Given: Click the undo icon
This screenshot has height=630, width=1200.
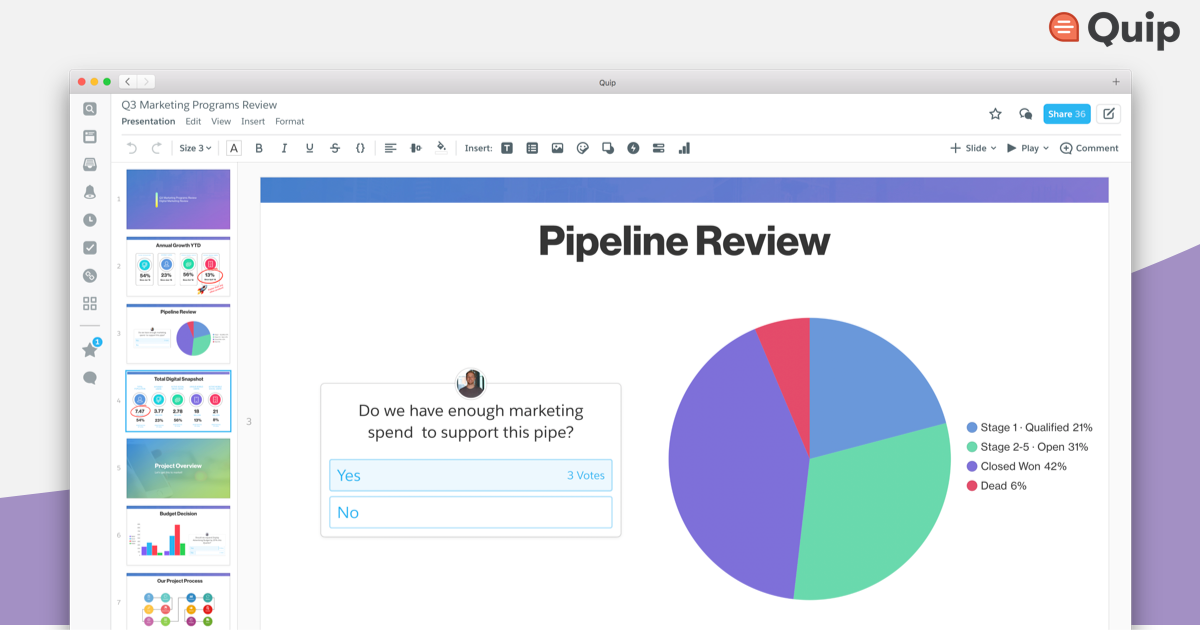Looking at the screenshot, I should tap(131, 147).
